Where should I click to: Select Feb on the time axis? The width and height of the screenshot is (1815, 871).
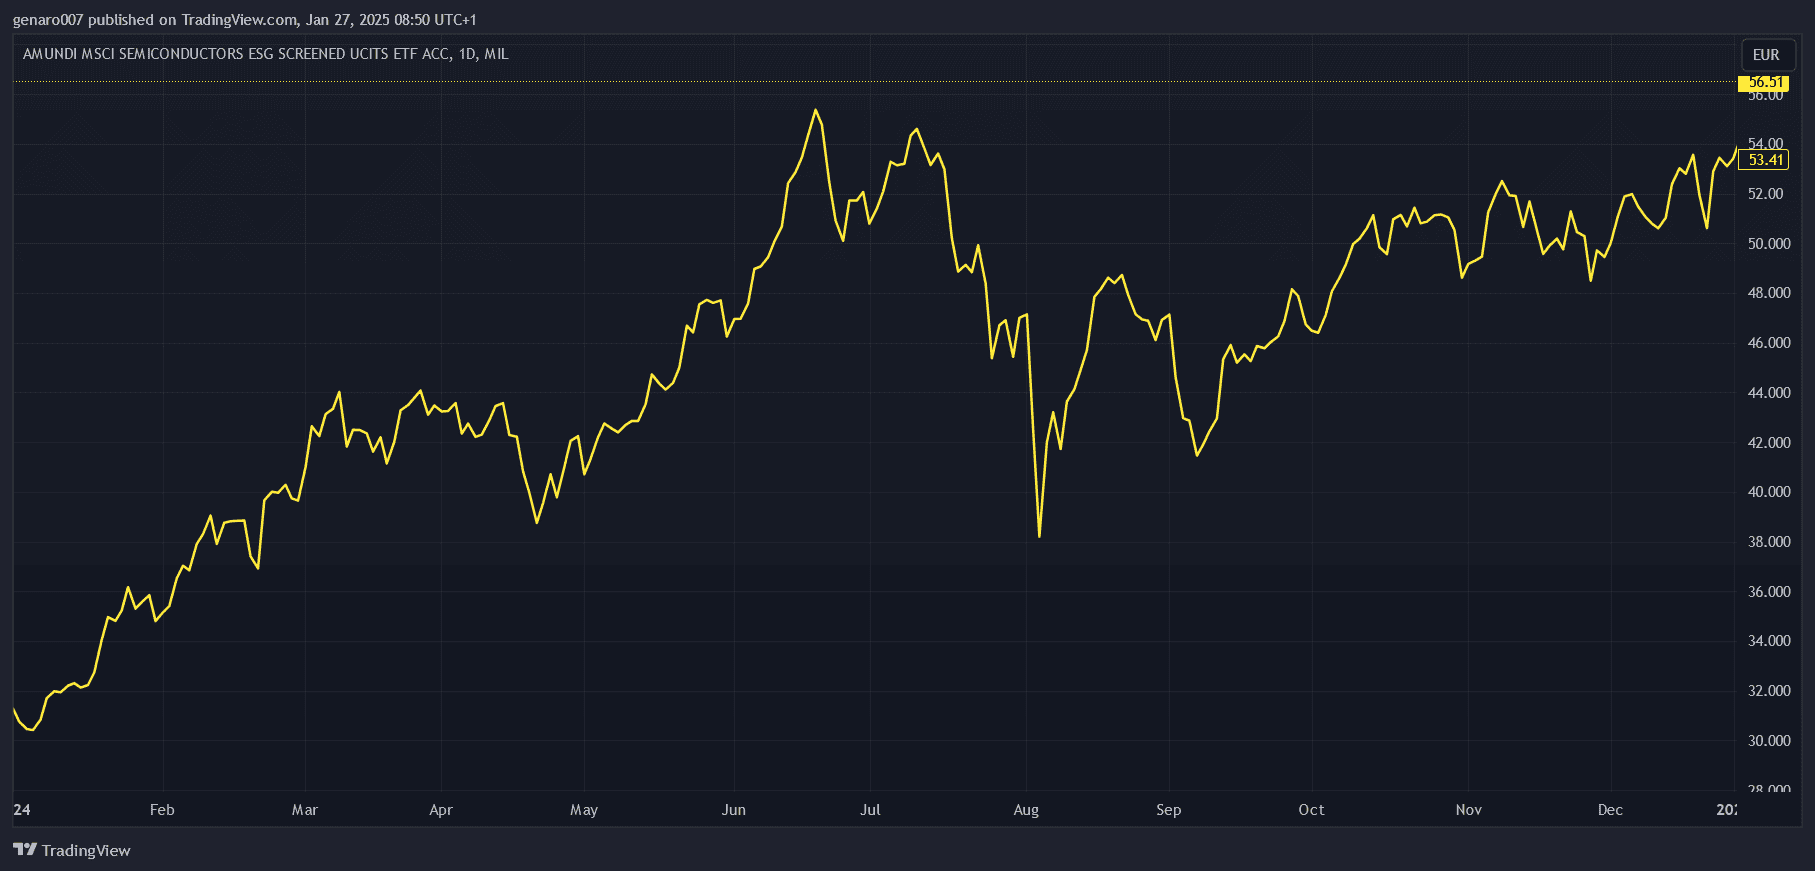point(162,810)
